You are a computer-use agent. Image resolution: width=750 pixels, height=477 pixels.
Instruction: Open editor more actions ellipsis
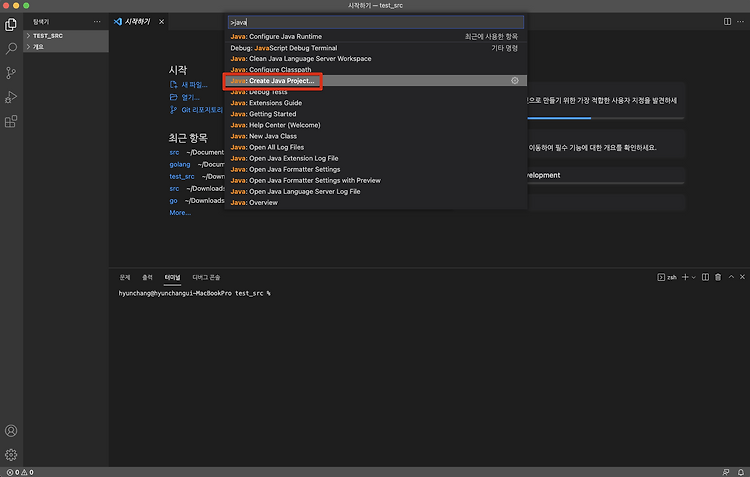pos(740,22)
